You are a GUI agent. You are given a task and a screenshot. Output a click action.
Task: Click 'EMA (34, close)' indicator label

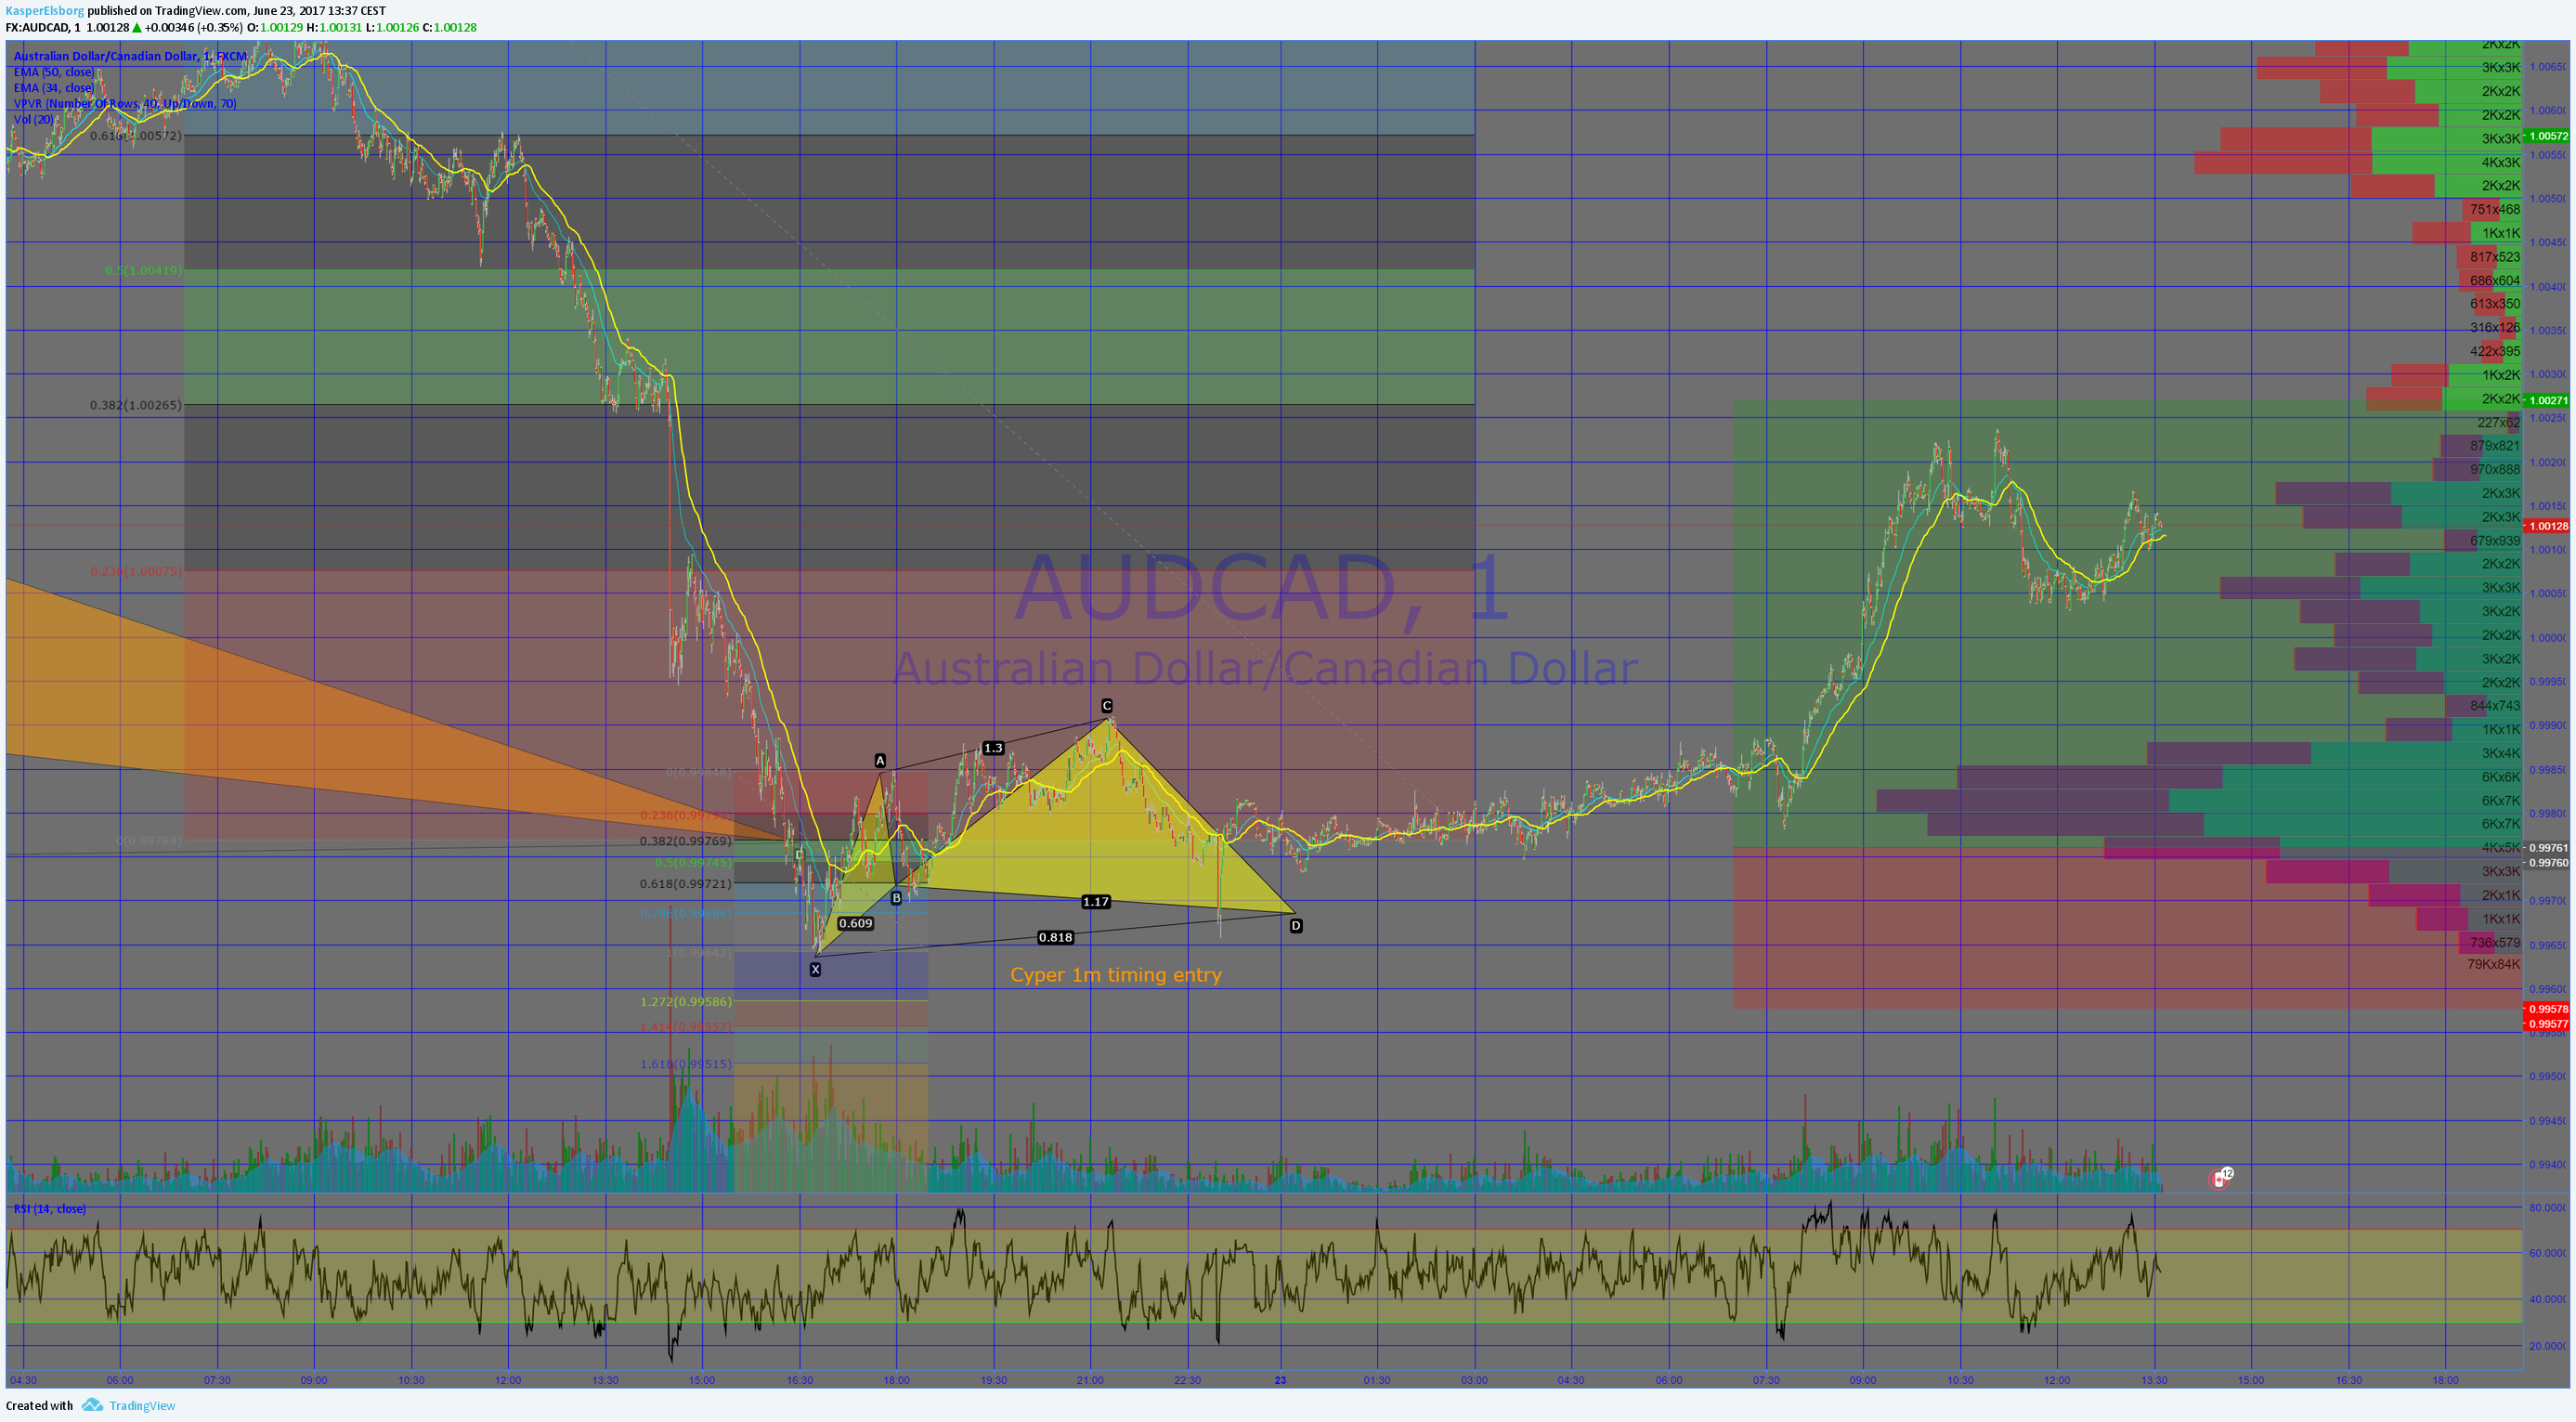54,88
